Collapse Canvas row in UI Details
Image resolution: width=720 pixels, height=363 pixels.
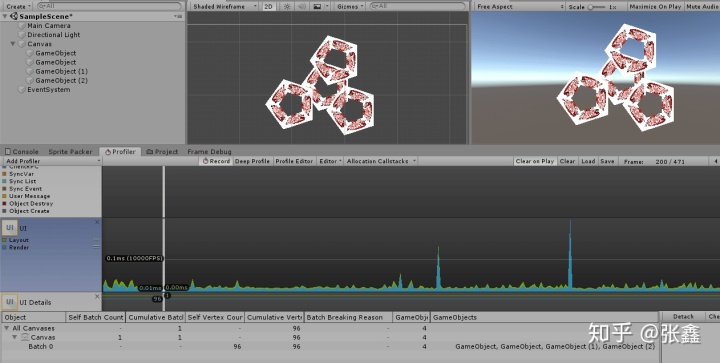pyautogui.click(x=15, y=337)
